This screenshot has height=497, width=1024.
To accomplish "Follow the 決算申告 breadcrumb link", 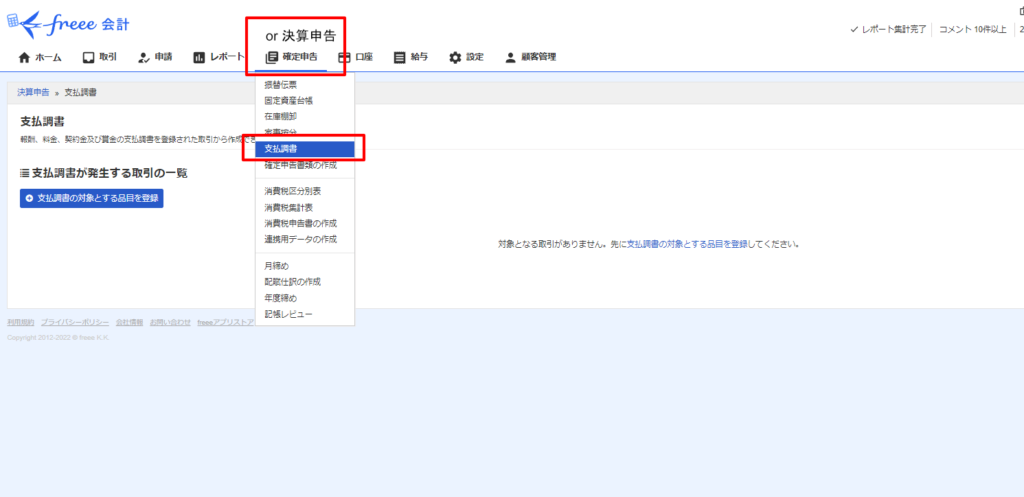I will (32, 92).
